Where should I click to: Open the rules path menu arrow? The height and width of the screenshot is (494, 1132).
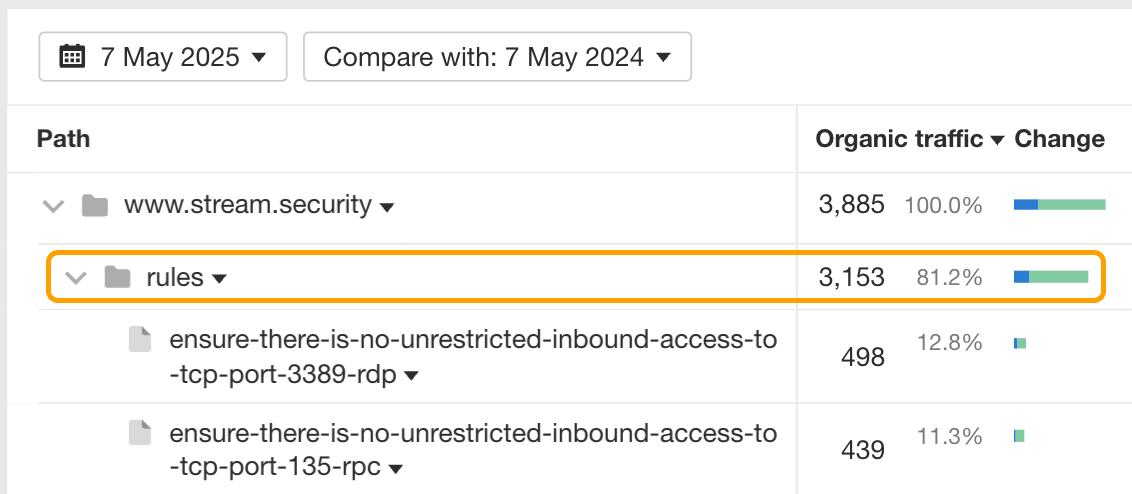coord(220,279)
